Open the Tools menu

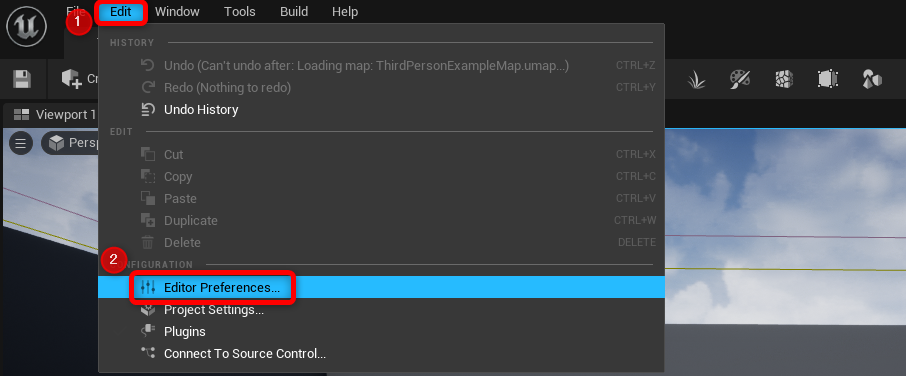point(240,12)
